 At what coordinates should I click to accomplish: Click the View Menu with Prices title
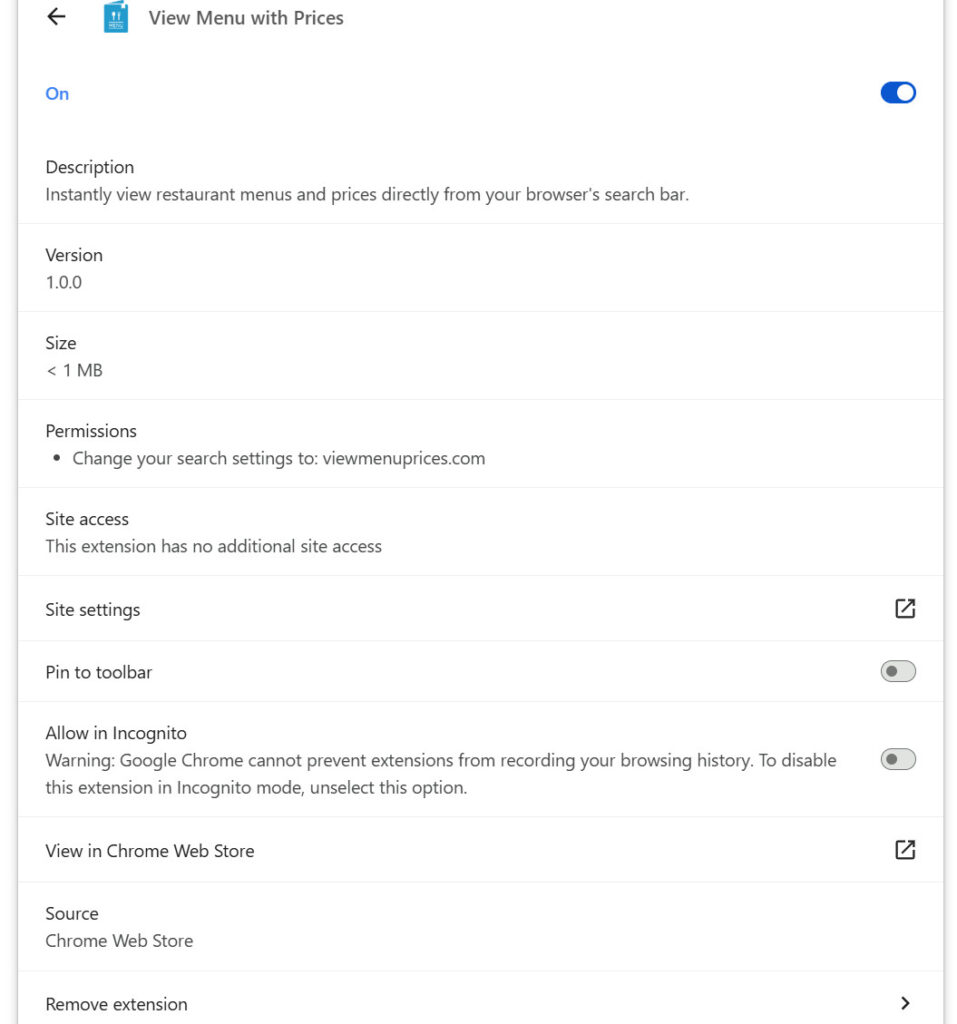246,18
